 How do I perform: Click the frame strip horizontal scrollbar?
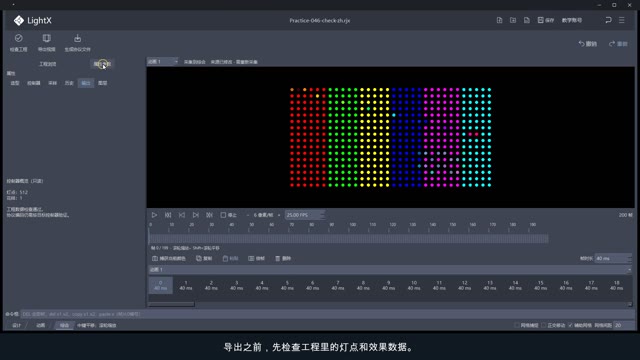point(171,304)
